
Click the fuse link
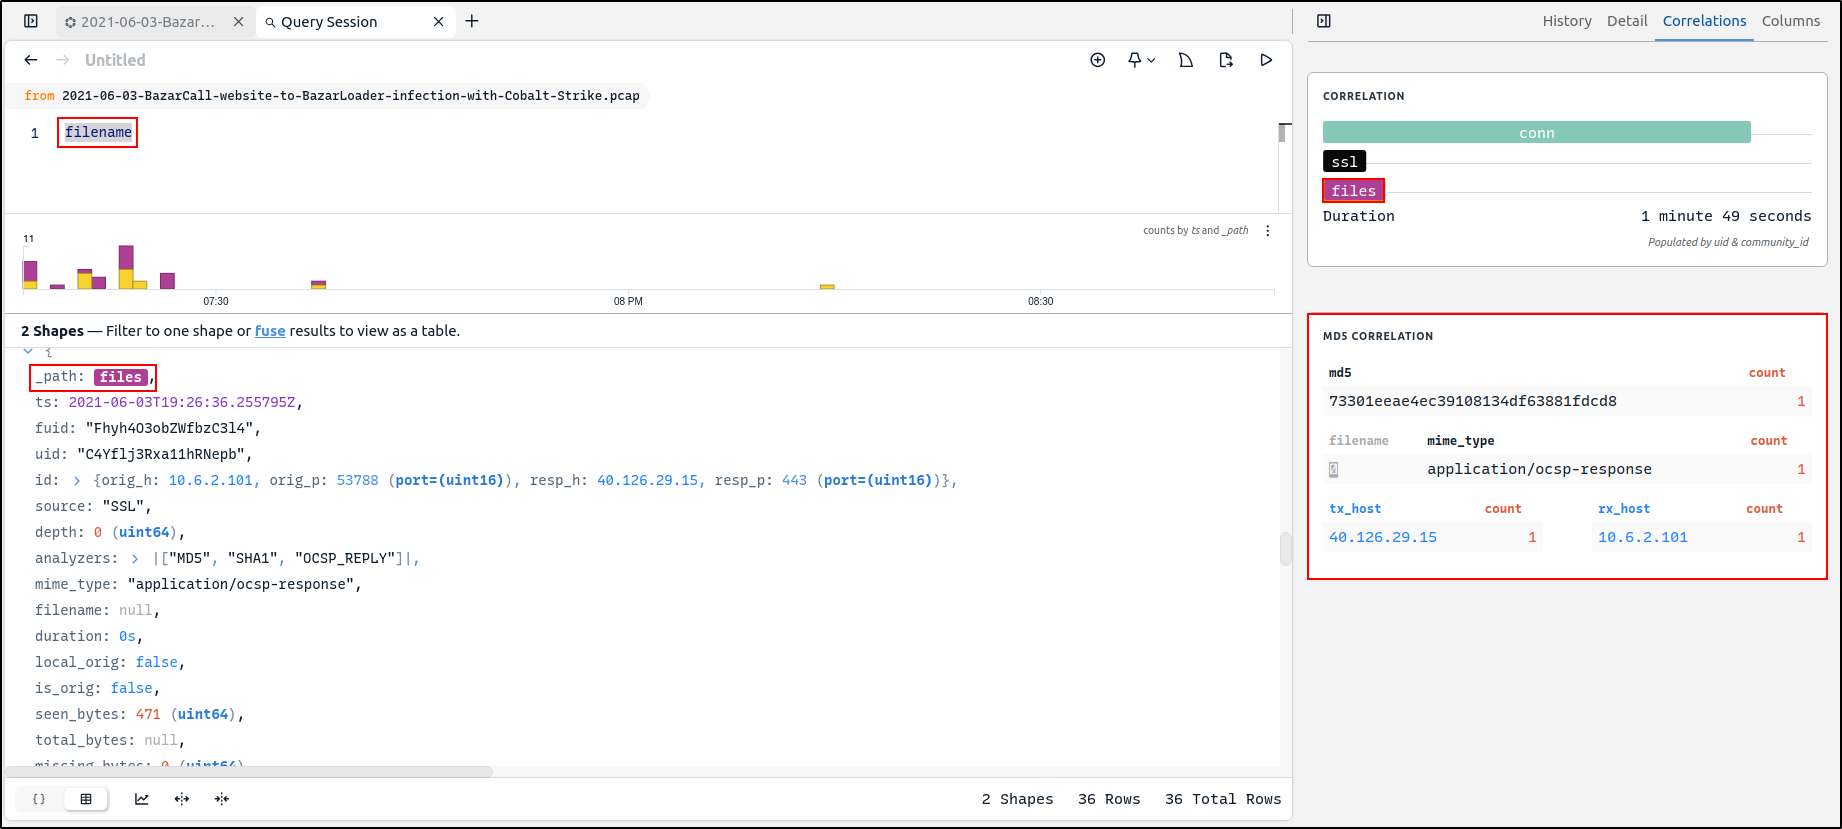pyautogui.click(x=270, y=331)
